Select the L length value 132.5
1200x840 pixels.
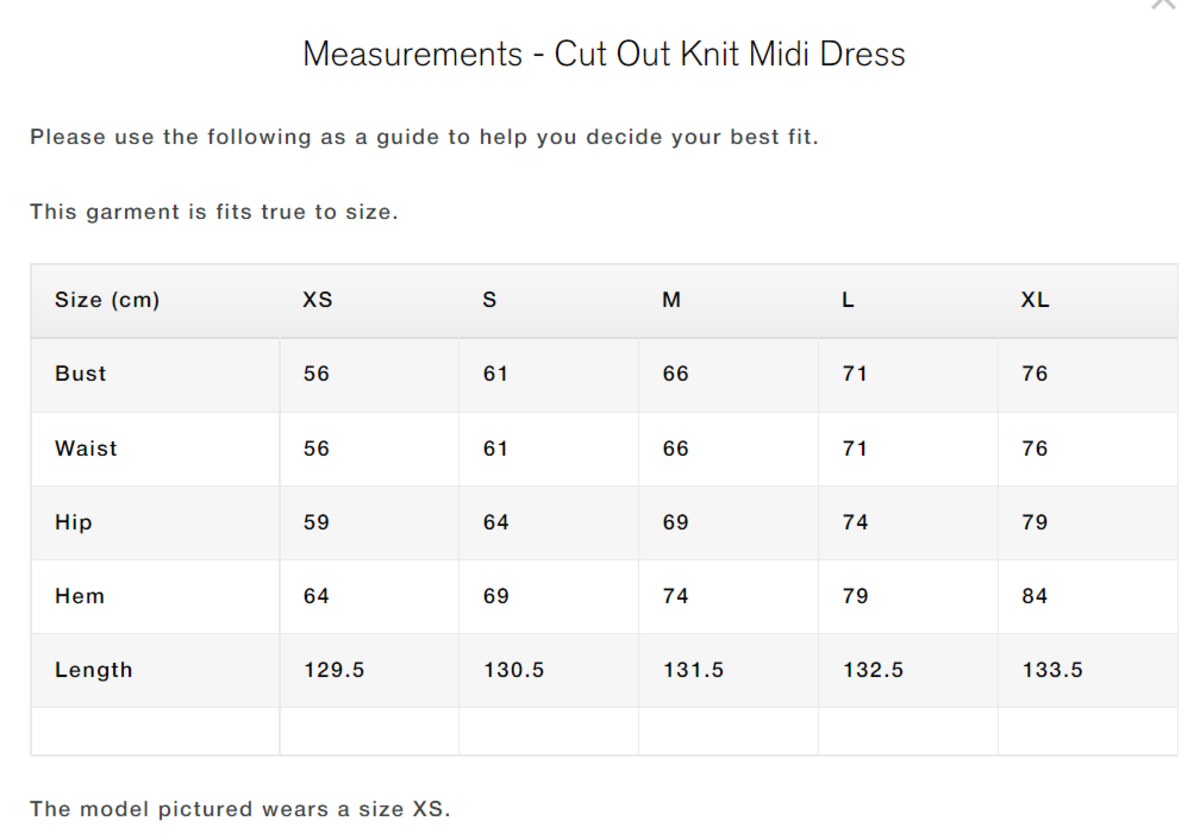pos(873,670)
